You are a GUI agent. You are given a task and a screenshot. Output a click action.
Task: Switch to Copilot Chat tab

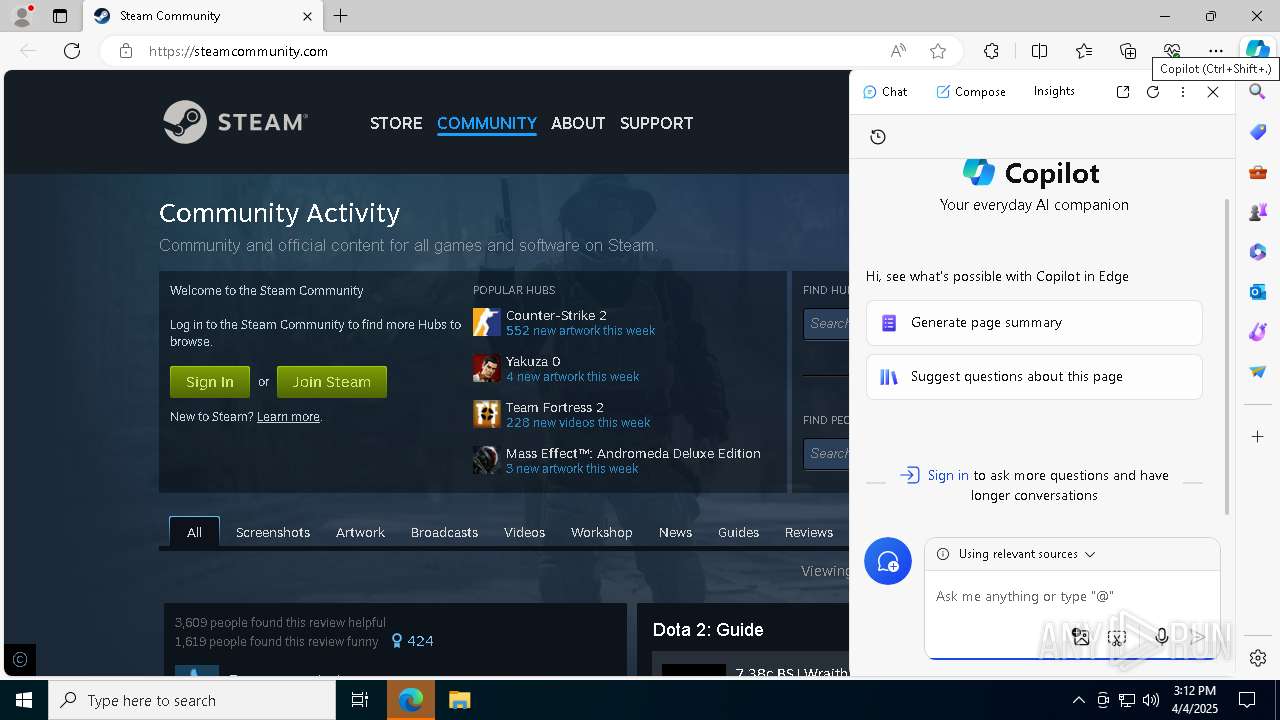pos(885,92)
